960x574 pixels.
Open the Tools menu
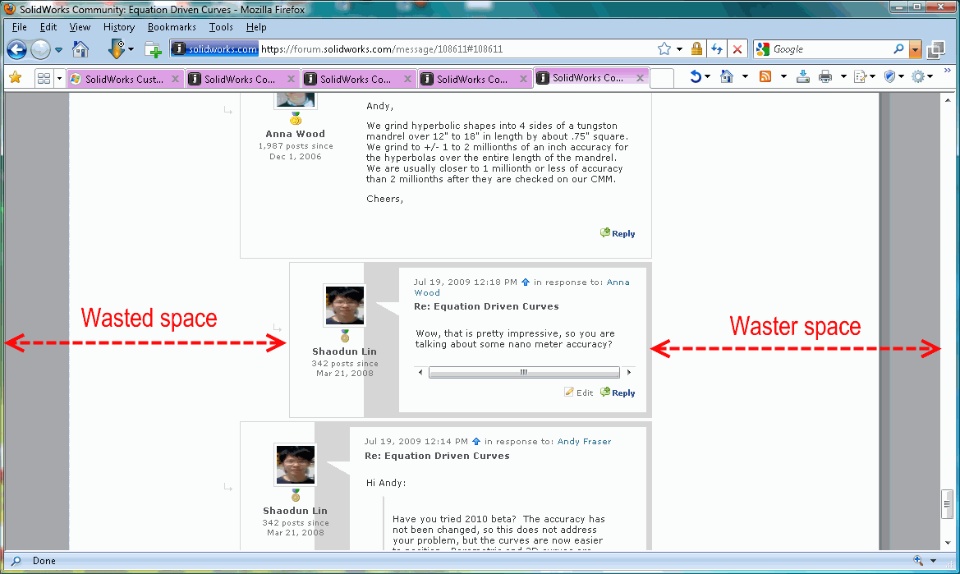[220, 27]
